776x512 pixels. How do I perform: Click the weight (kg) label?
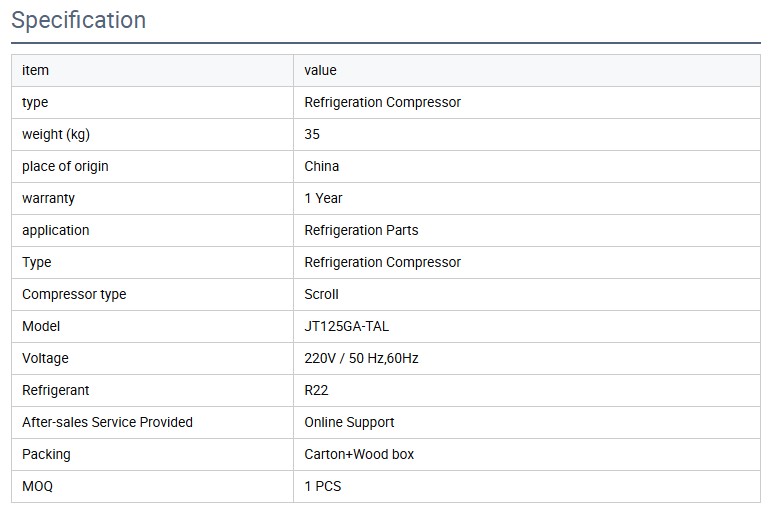[x=56, y=134]
